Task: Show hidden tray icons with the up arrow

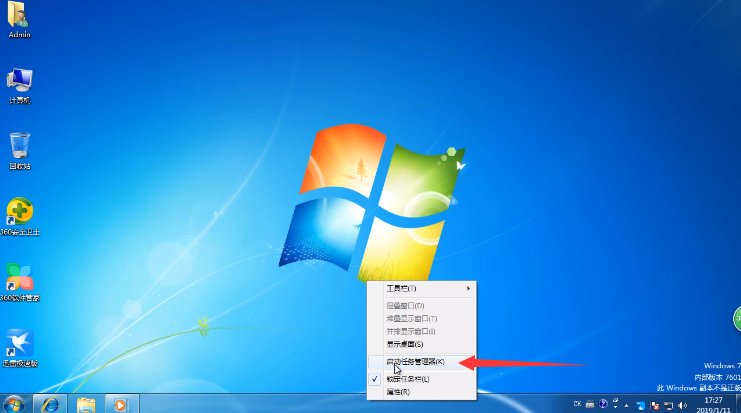Action: coord(627,405)
